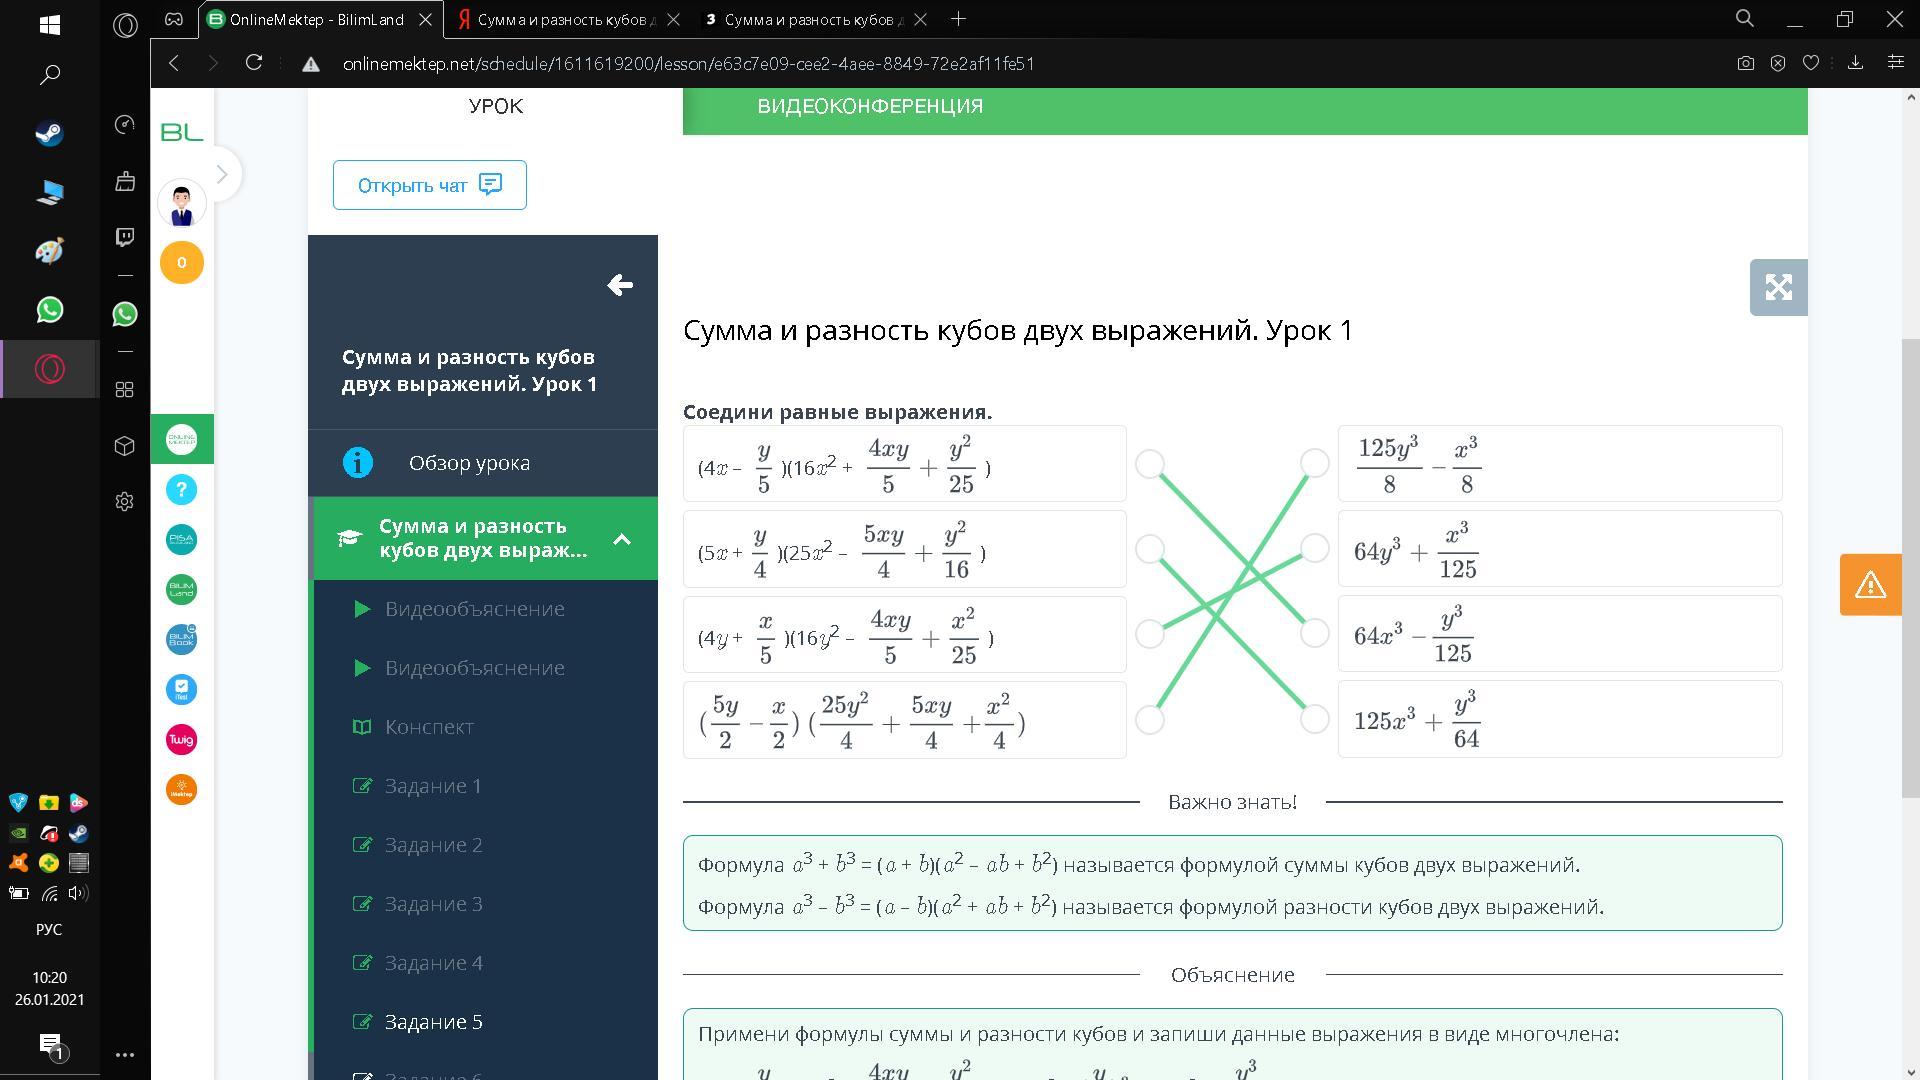
Task: Expand lesson to fullscreen with arrows icon
Action: pos(1778,288)
